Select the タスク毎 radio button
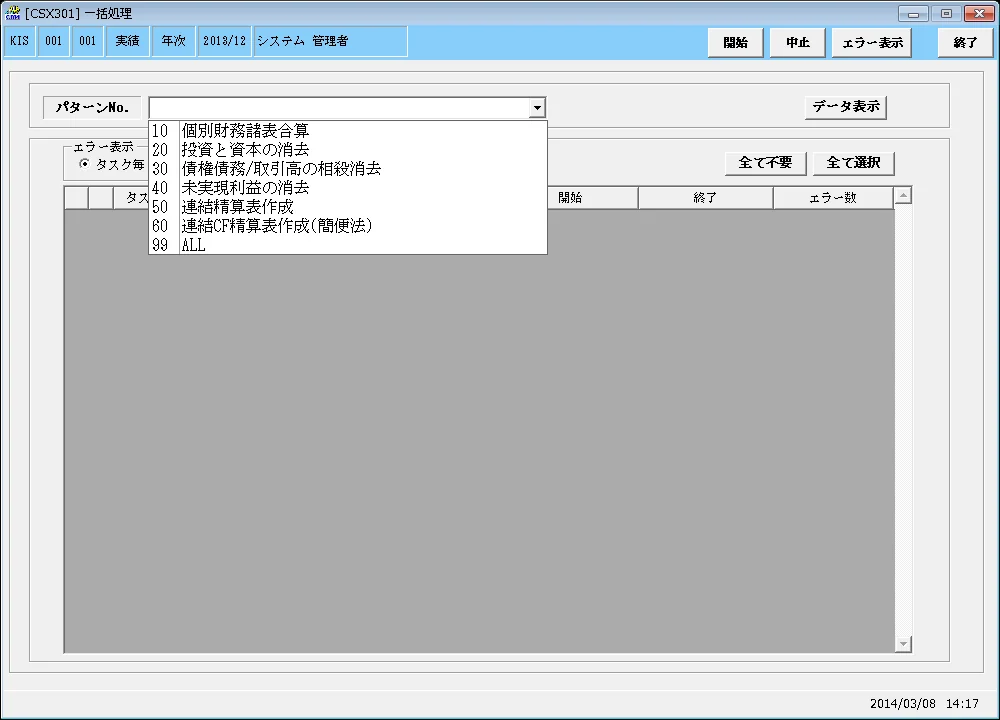 (x=84, y=165)
